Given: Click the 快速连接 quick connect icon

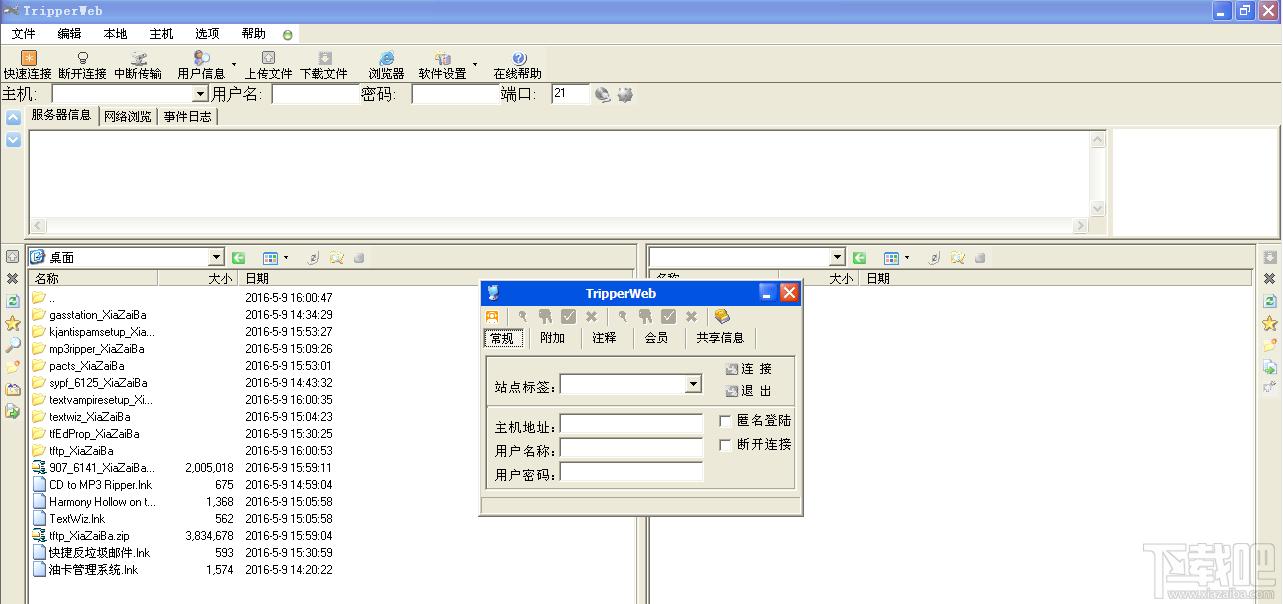Looking at the screenshot, I should click(28, 59).
